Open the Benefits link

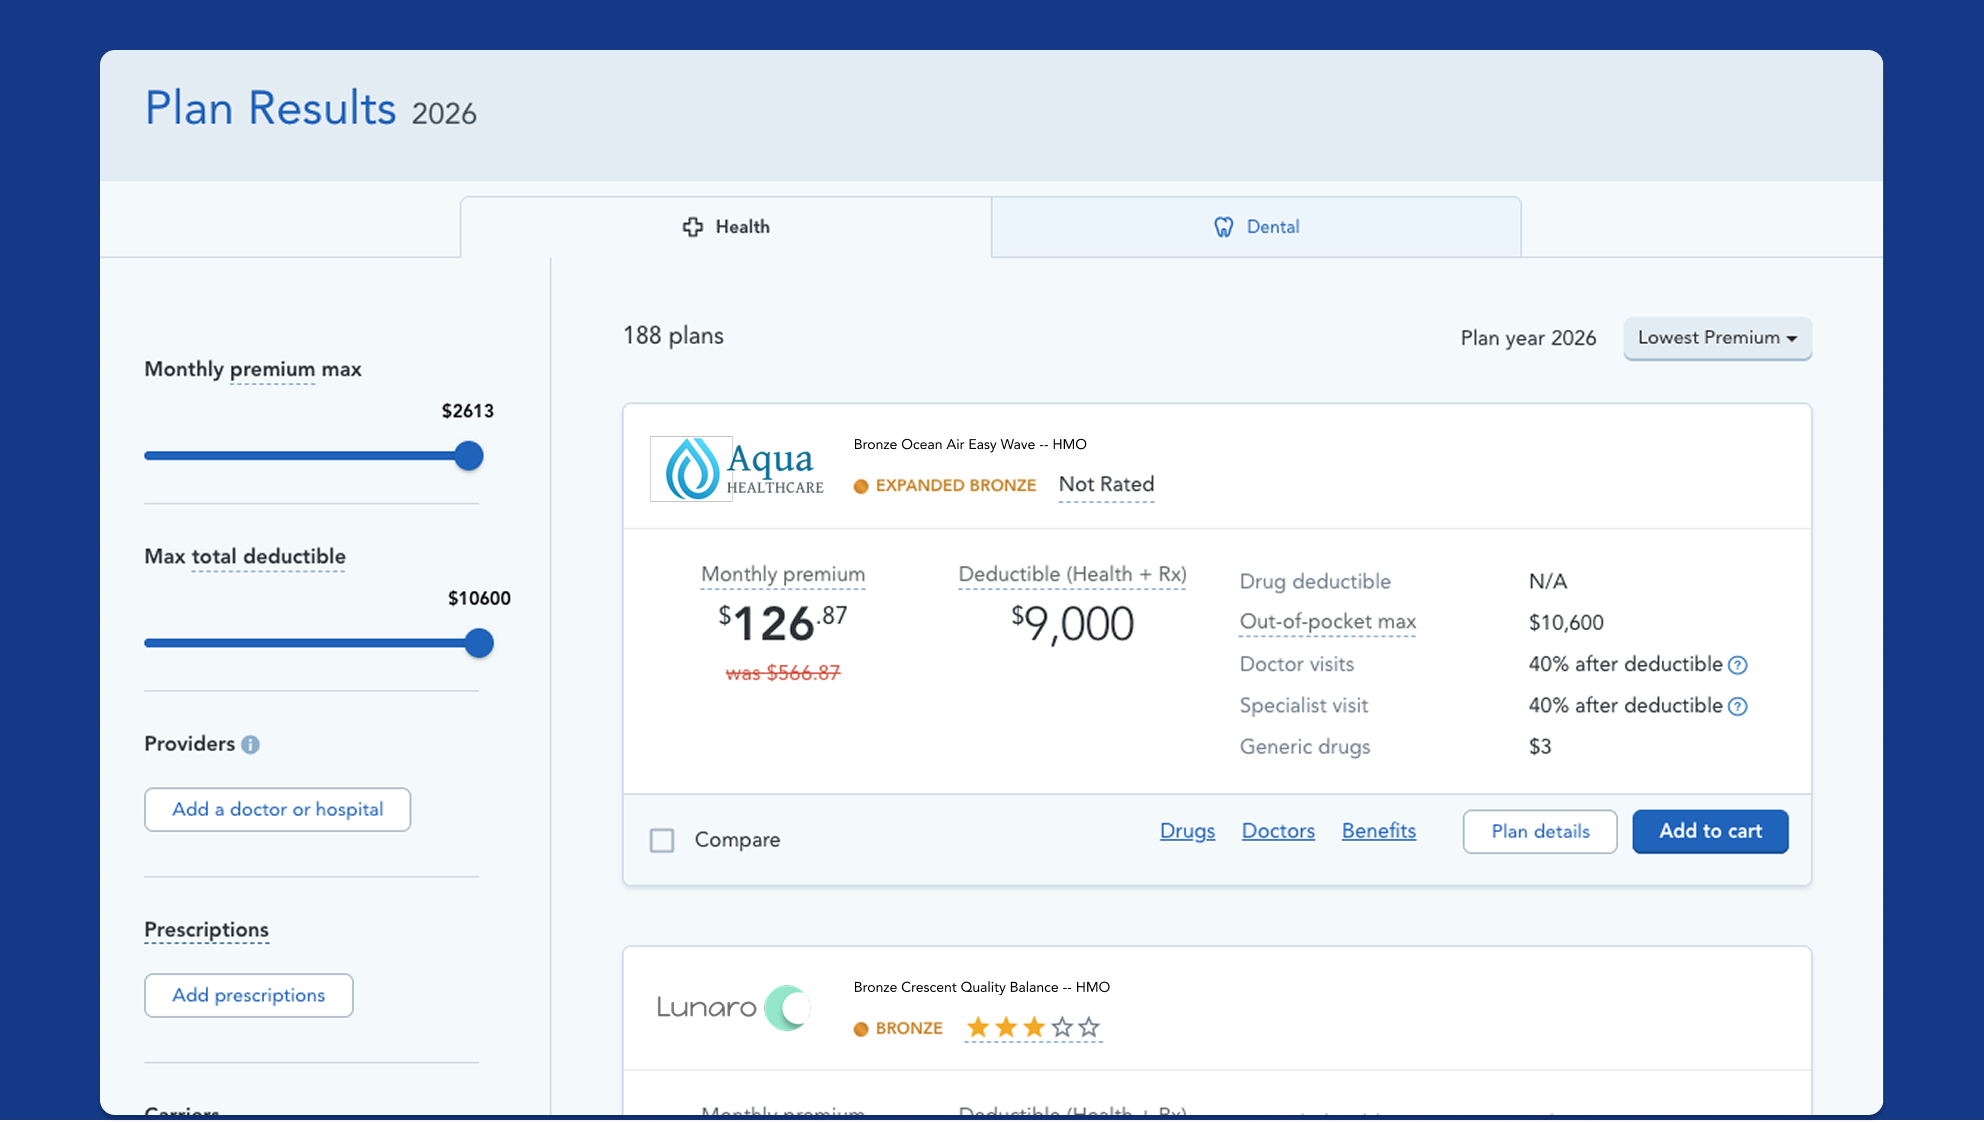pos(1378,831)
